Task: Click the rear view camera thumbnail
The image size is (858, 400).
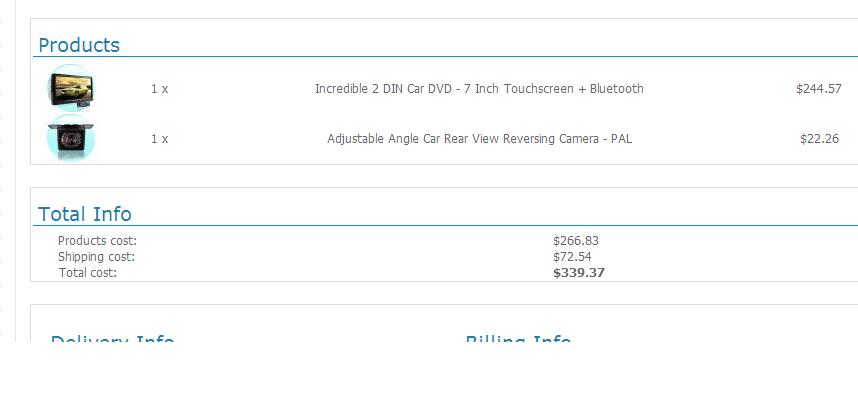Action: coord(71,138)
